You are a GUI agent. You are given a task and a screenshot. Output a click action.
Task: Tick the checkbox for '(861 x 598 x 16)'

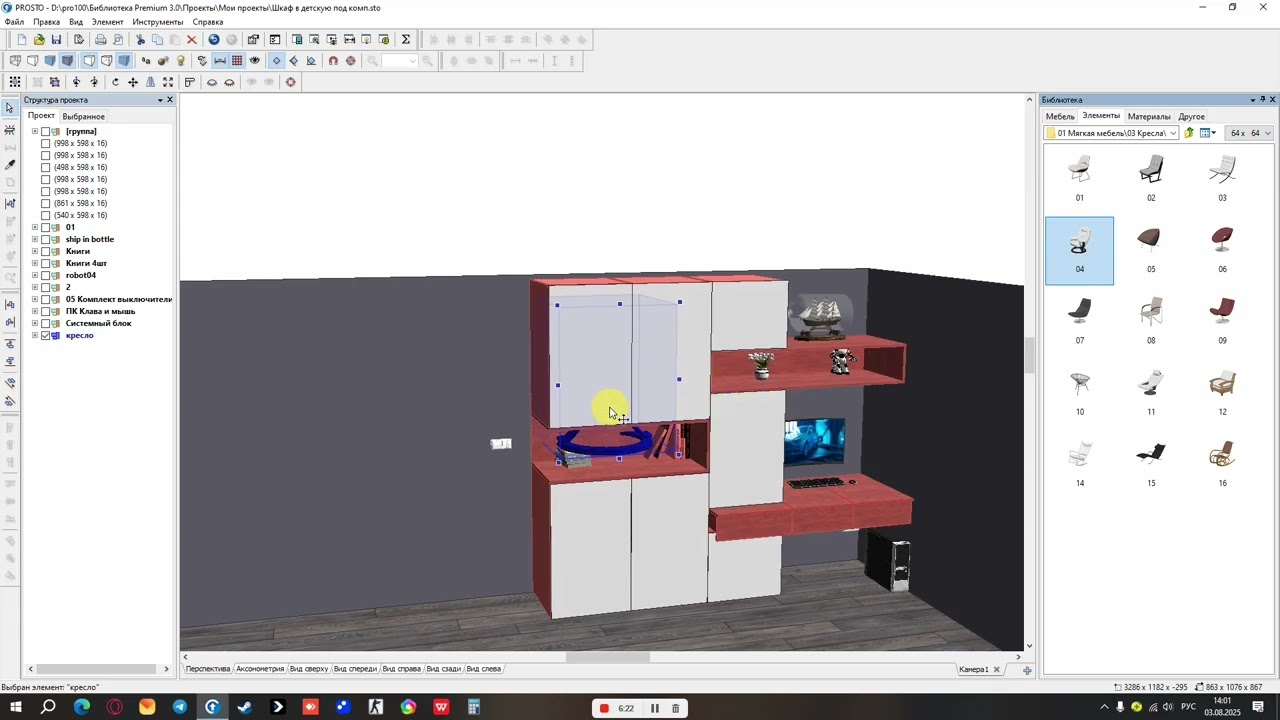coord(46,204)
